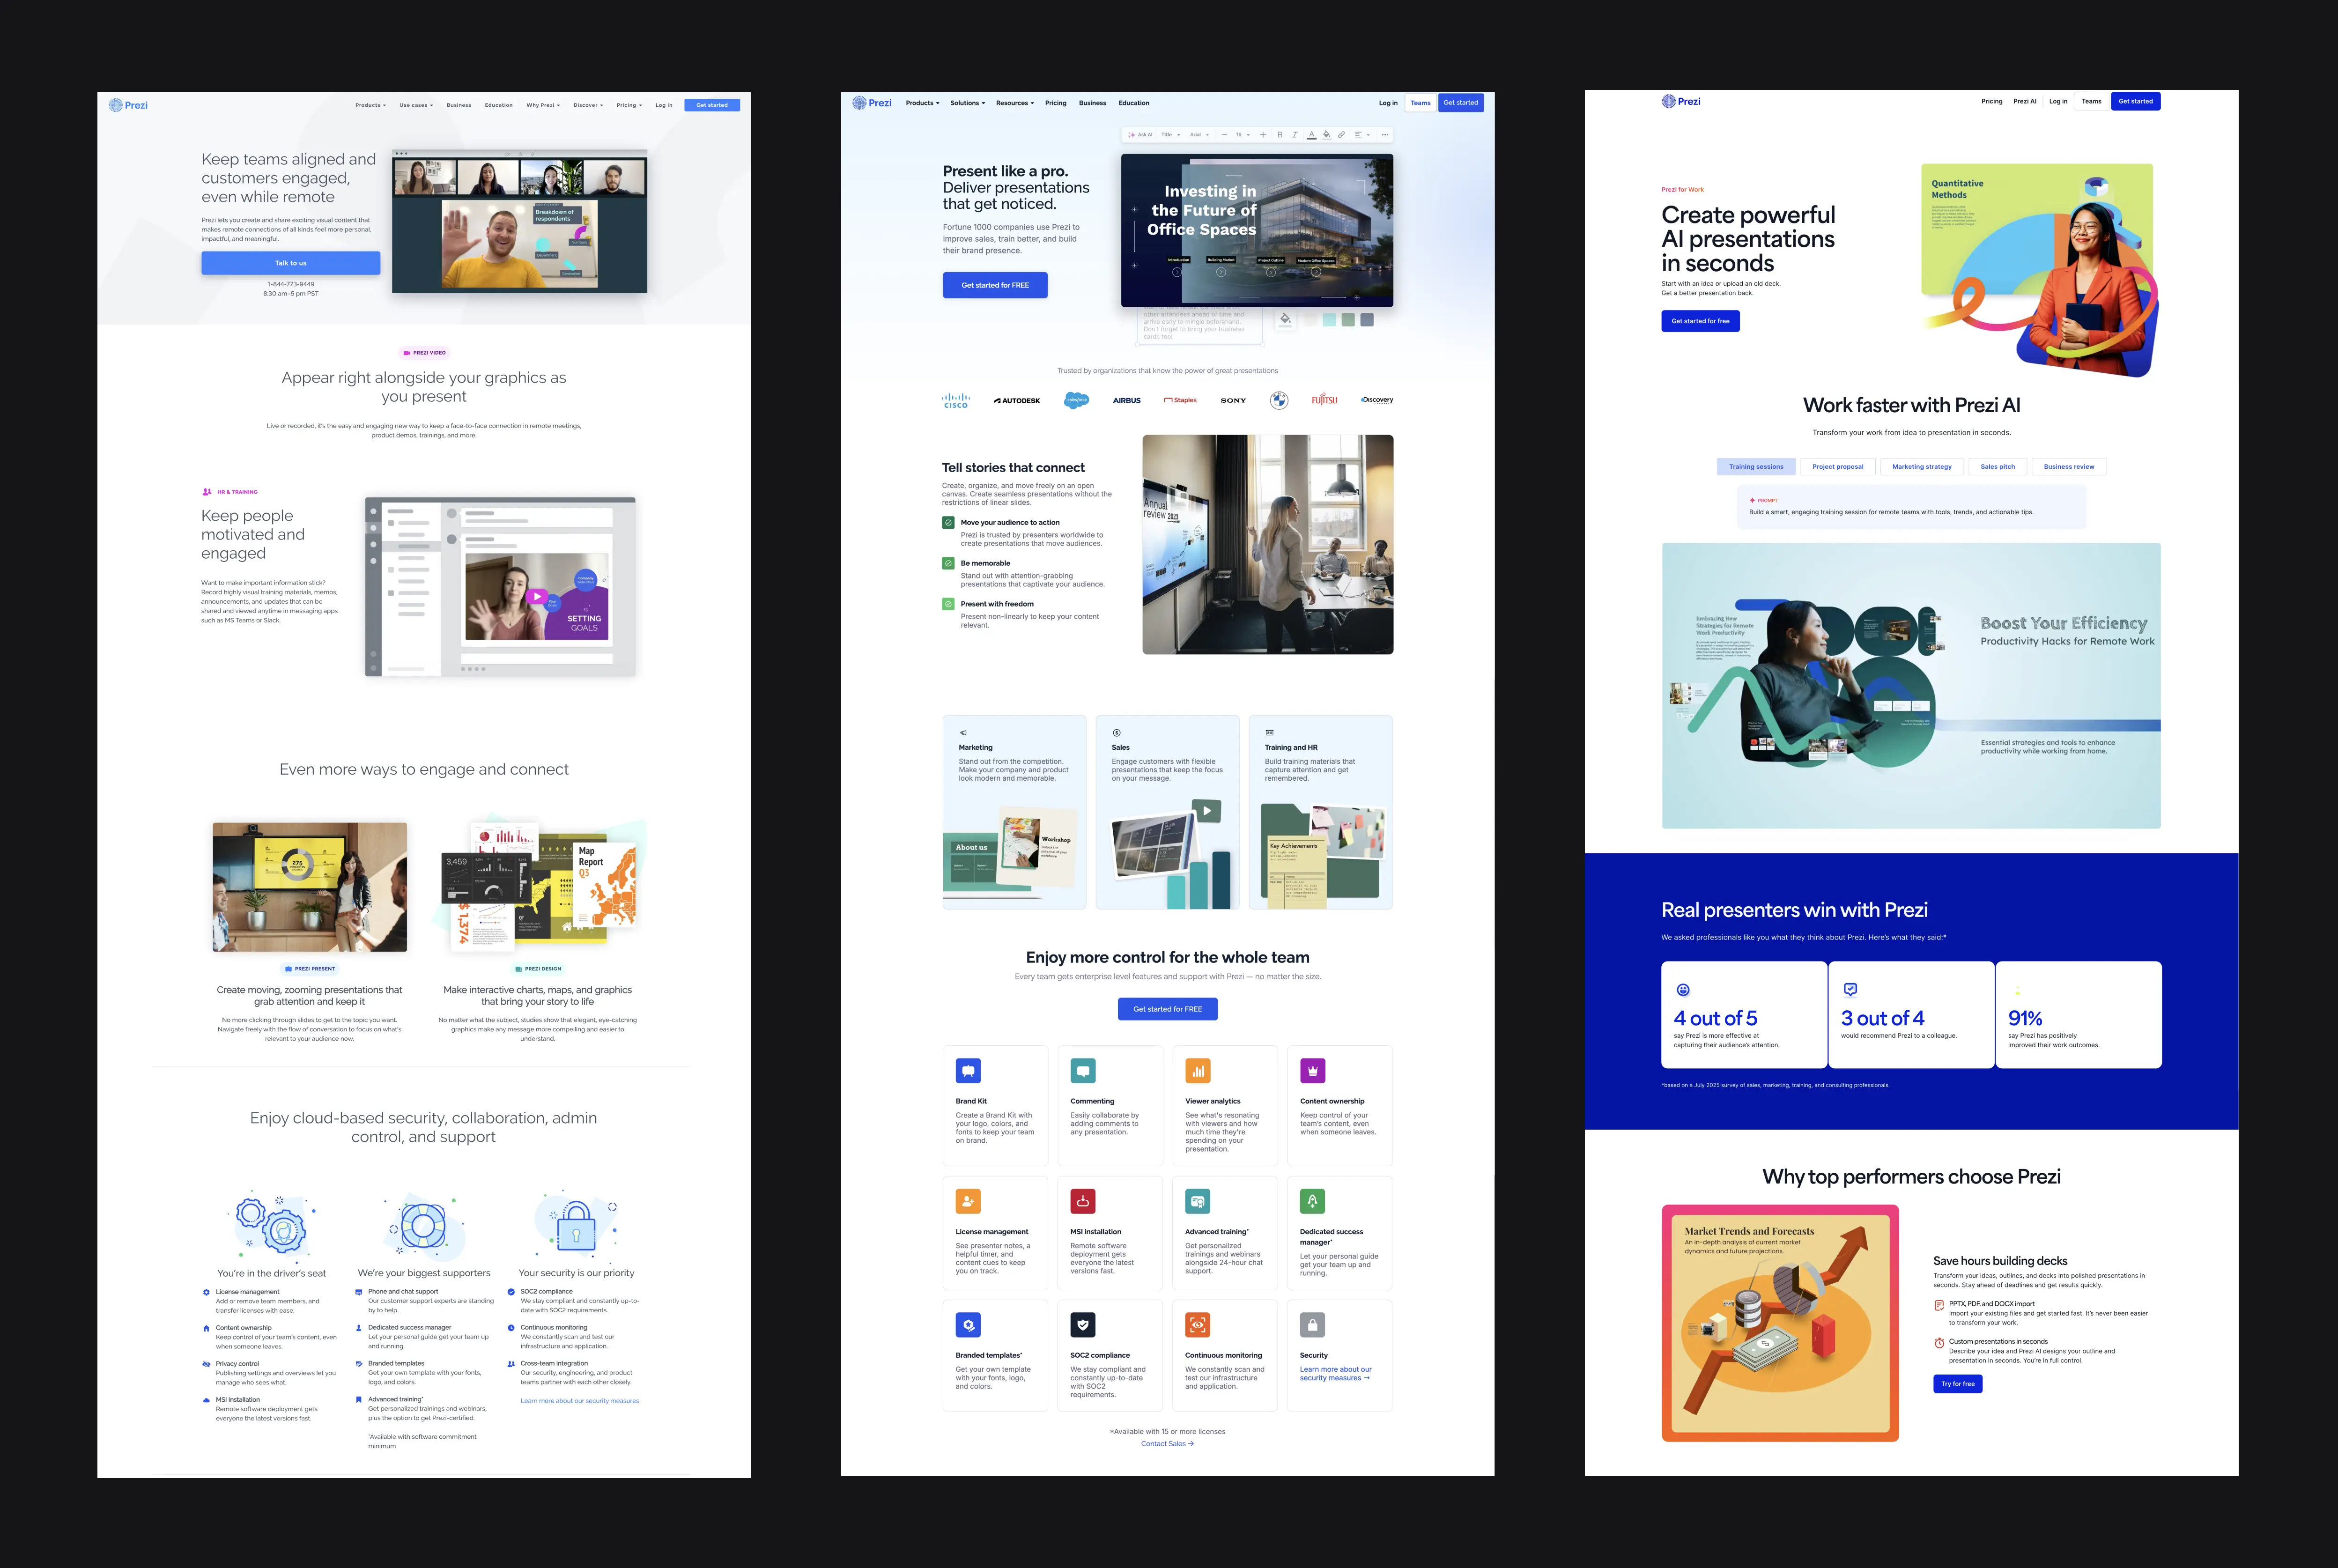
Task: Open the Solutions dropdown in the navigation
Action: coord(968,103)
